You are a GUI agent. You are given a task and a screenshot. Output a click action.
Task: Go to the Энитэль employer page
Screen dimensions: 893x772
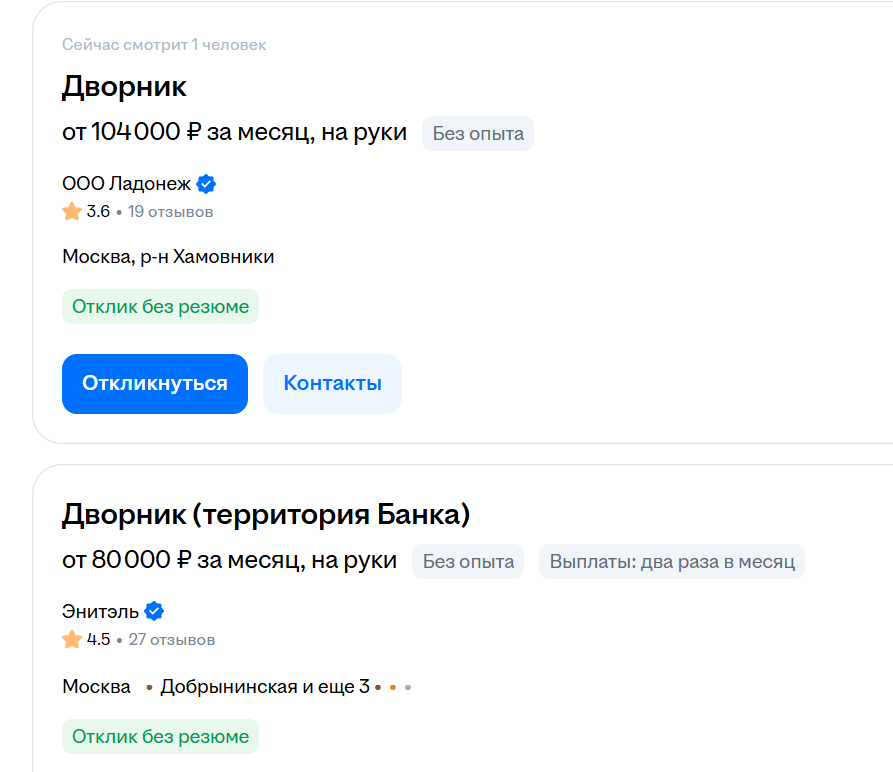click(x=100, y=611)
